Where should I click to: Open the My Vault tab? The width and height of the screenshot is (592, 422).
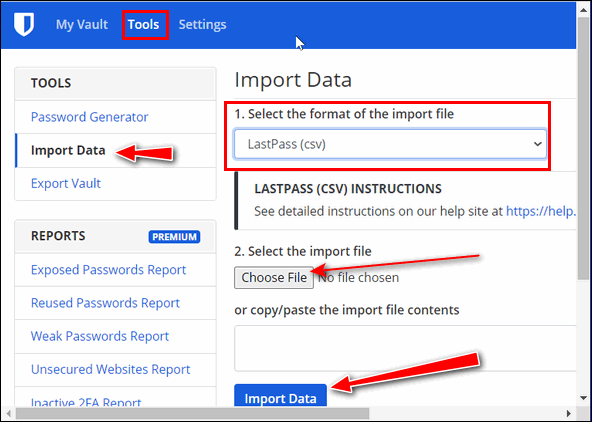tap(82, 25)
